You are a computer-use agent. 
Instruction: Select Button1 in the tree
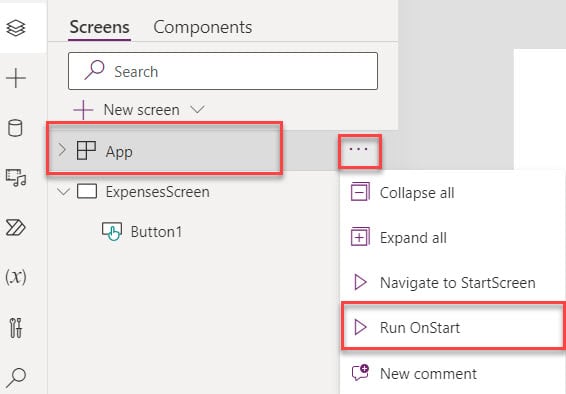[156, 232]
